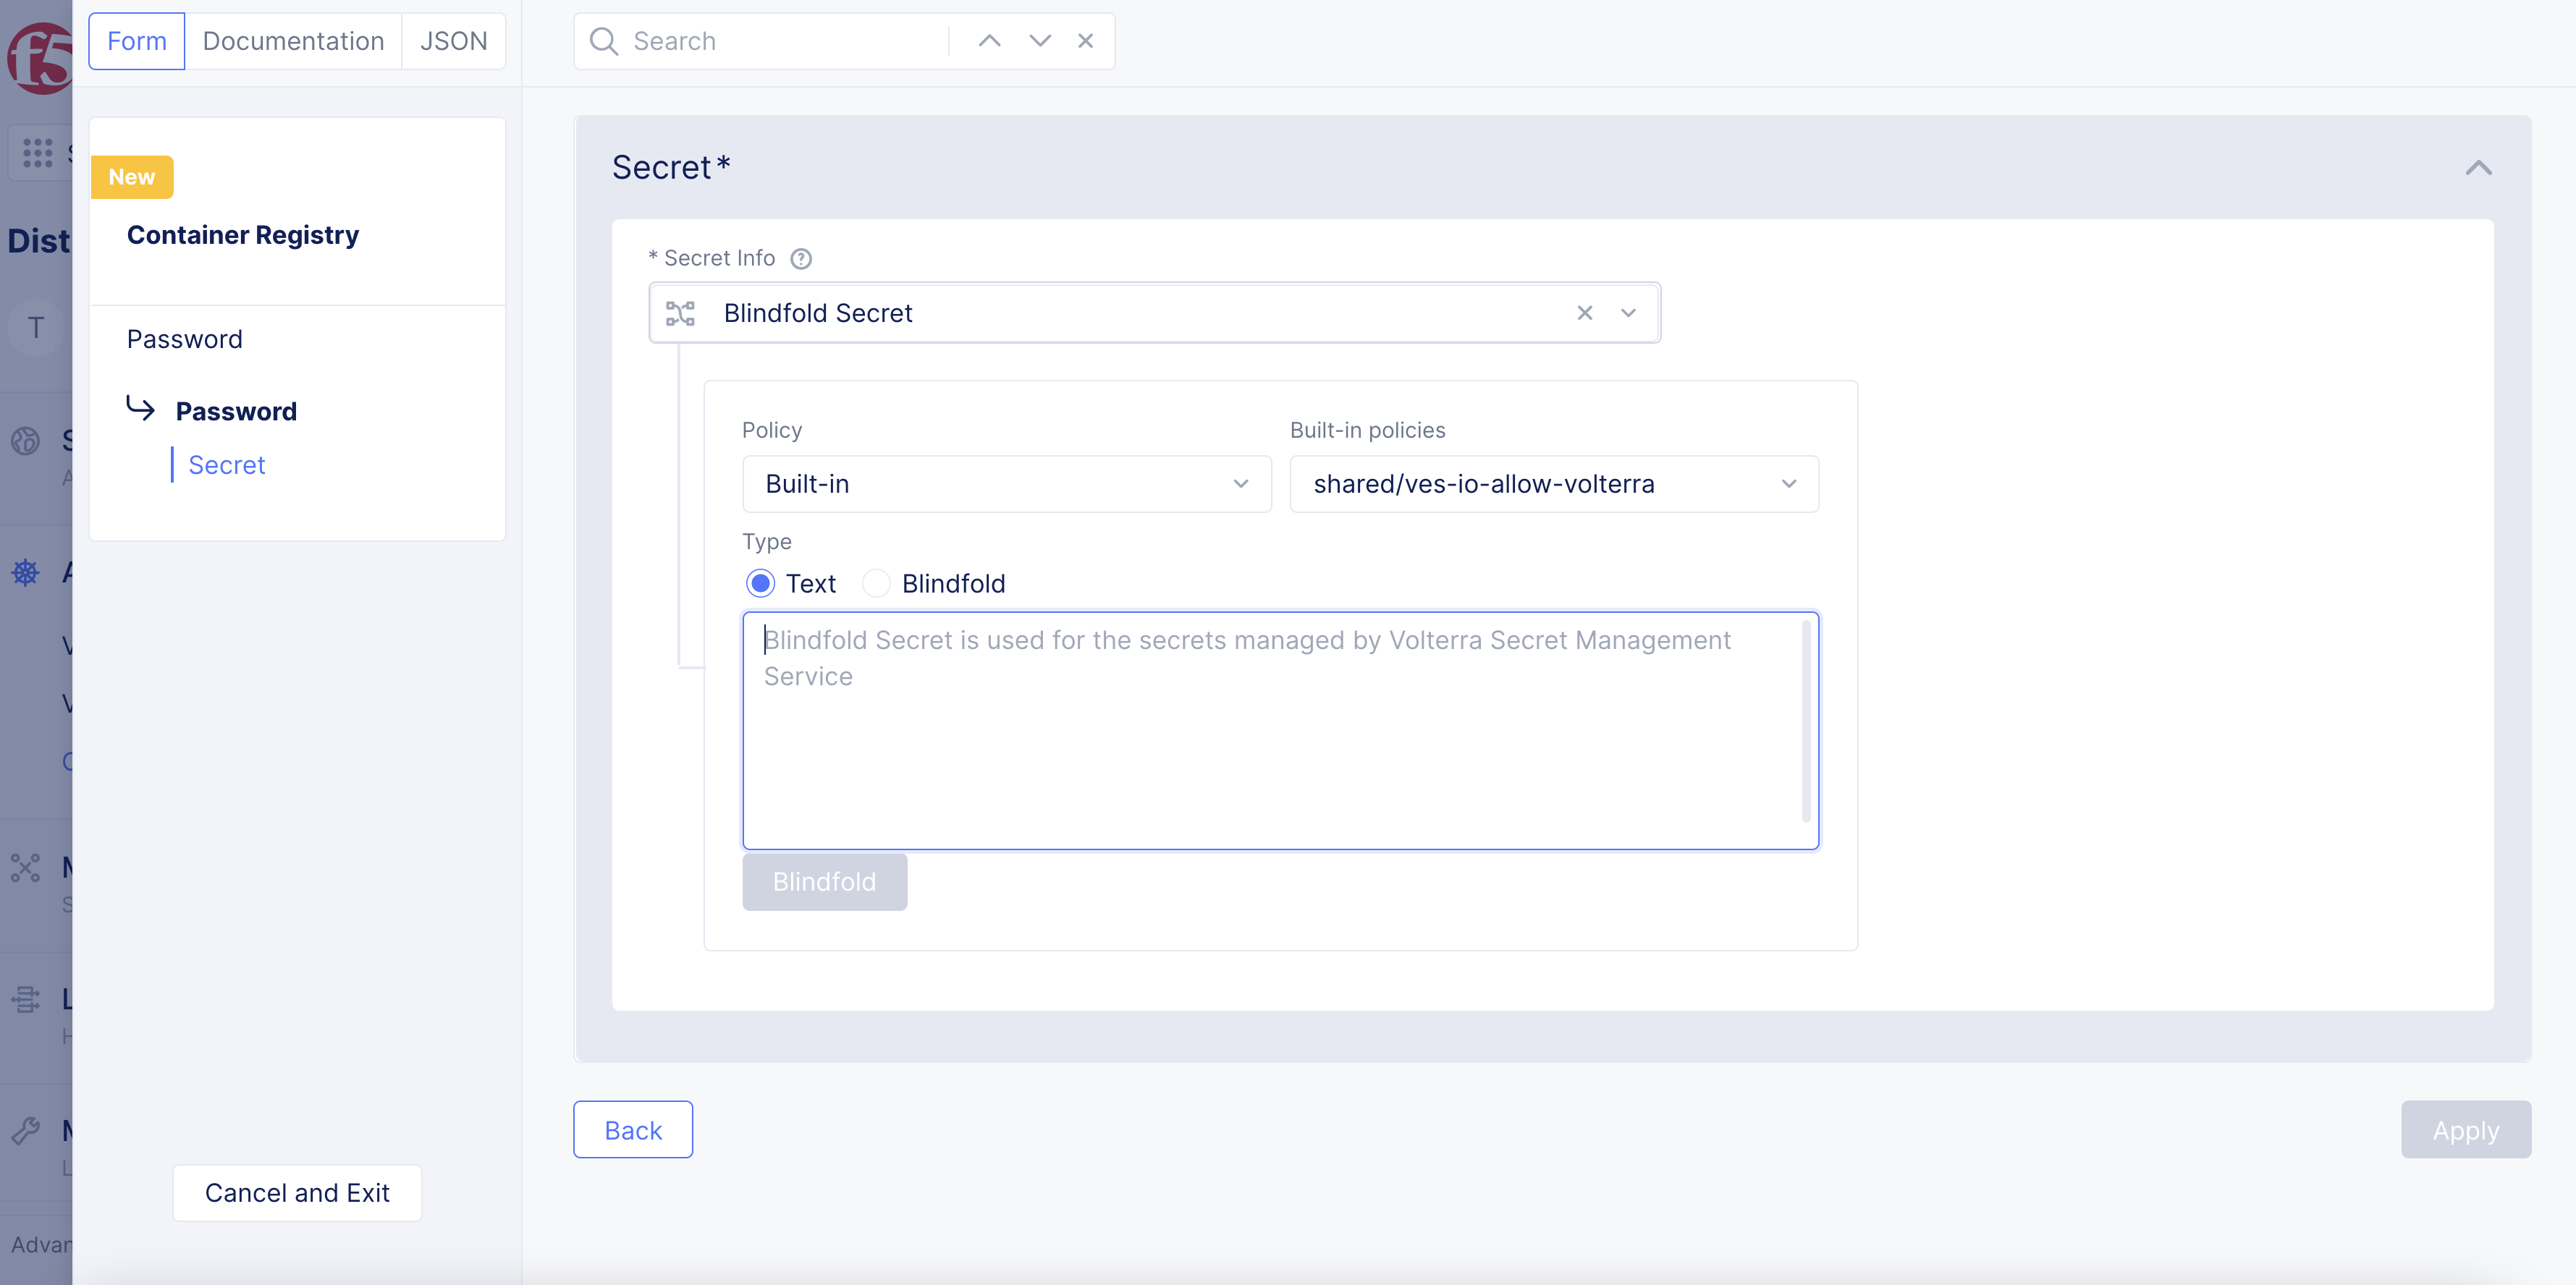
Task: Expand Built-in policies dropdown
Action: [x=1553, y=484]
